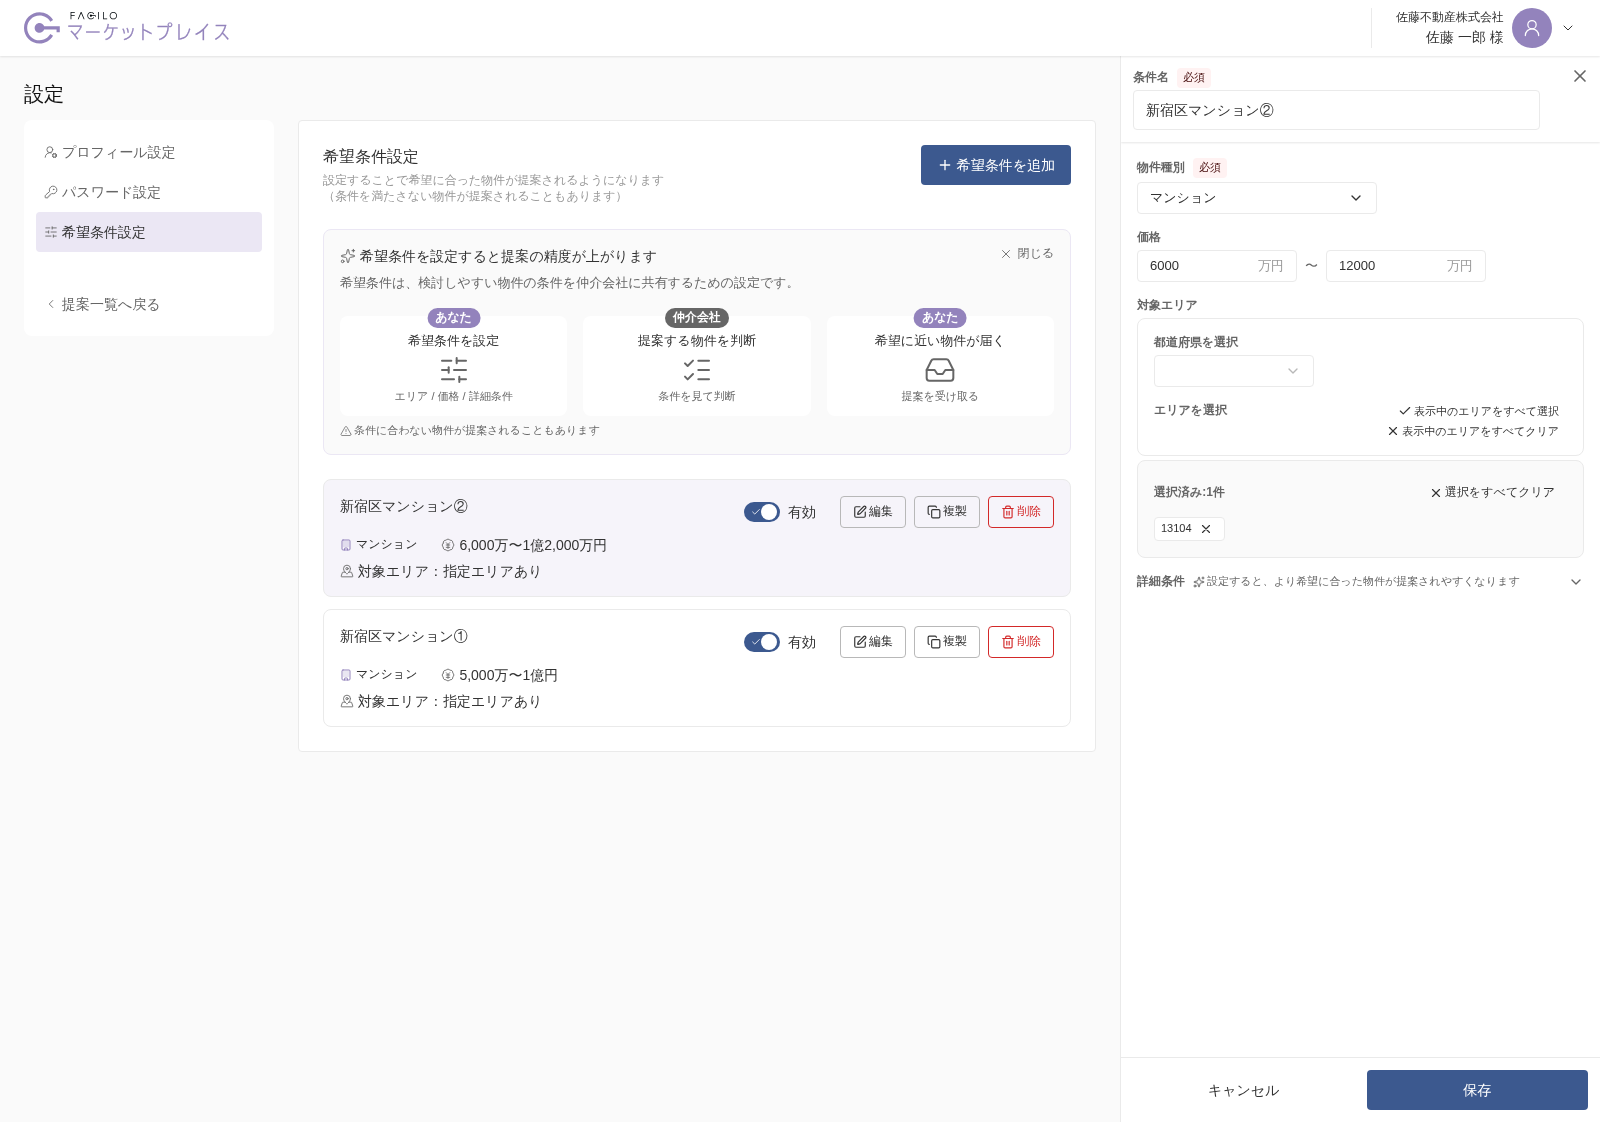Open the user avatar icon
The height and width of the screenshot is (1122, 1600).
tap(1531, 28)
